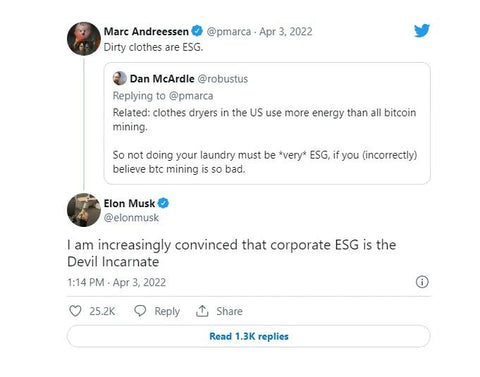Open the @robustus handle link
Viewport: 480px width, 377px height.
click(223, 79)
